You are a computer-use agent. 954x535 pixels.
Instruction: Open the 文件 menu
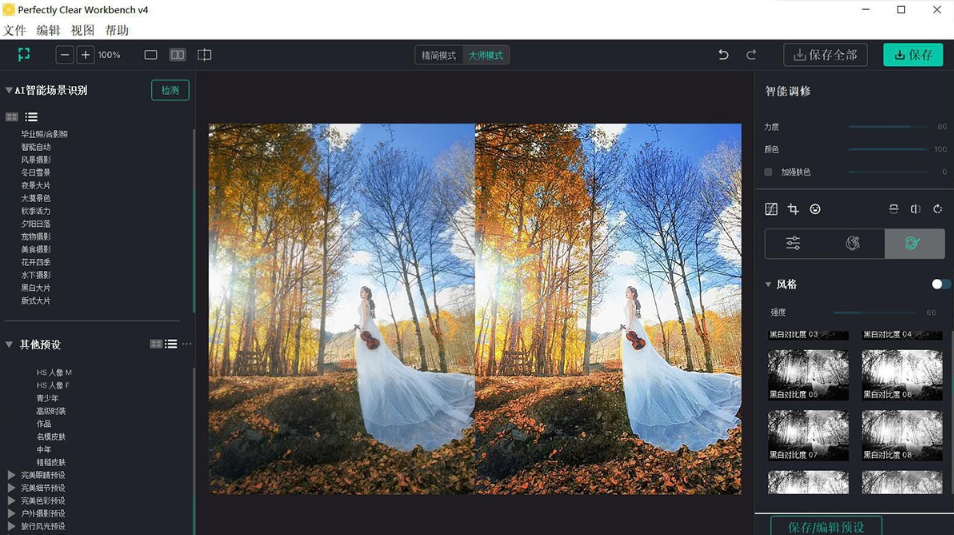coord(15,30)
